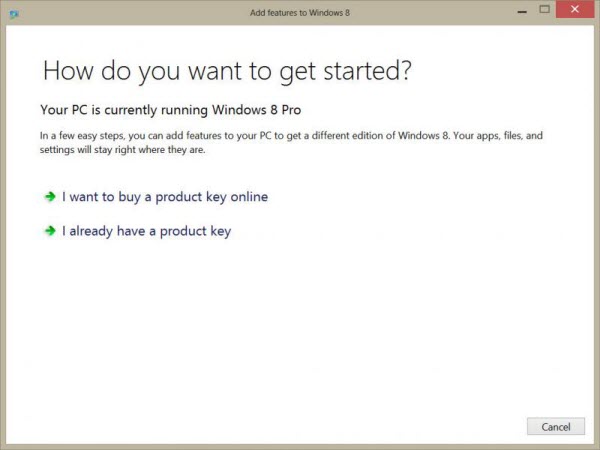Maximize the Add features to Windows 8 window

(545, 9)
